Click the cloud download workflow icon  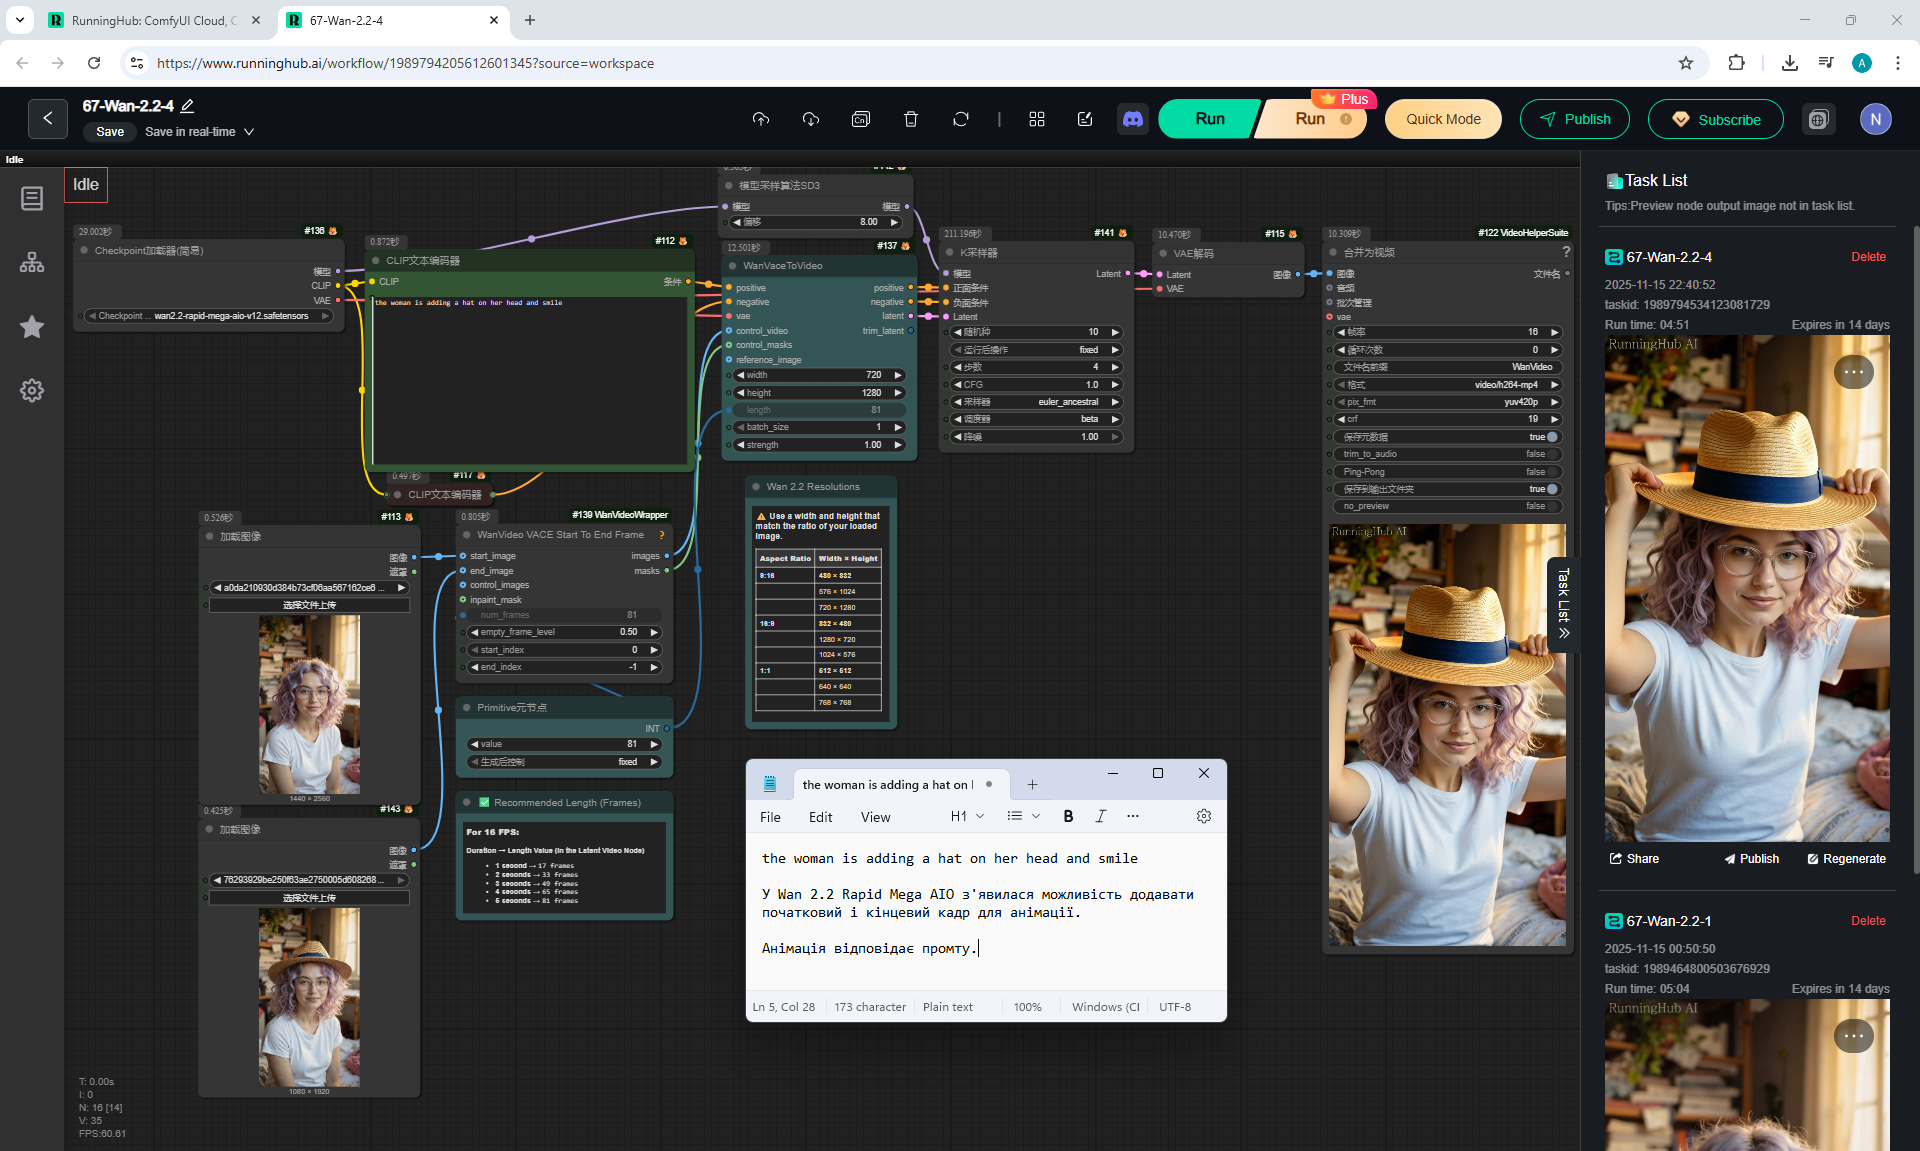811,119
